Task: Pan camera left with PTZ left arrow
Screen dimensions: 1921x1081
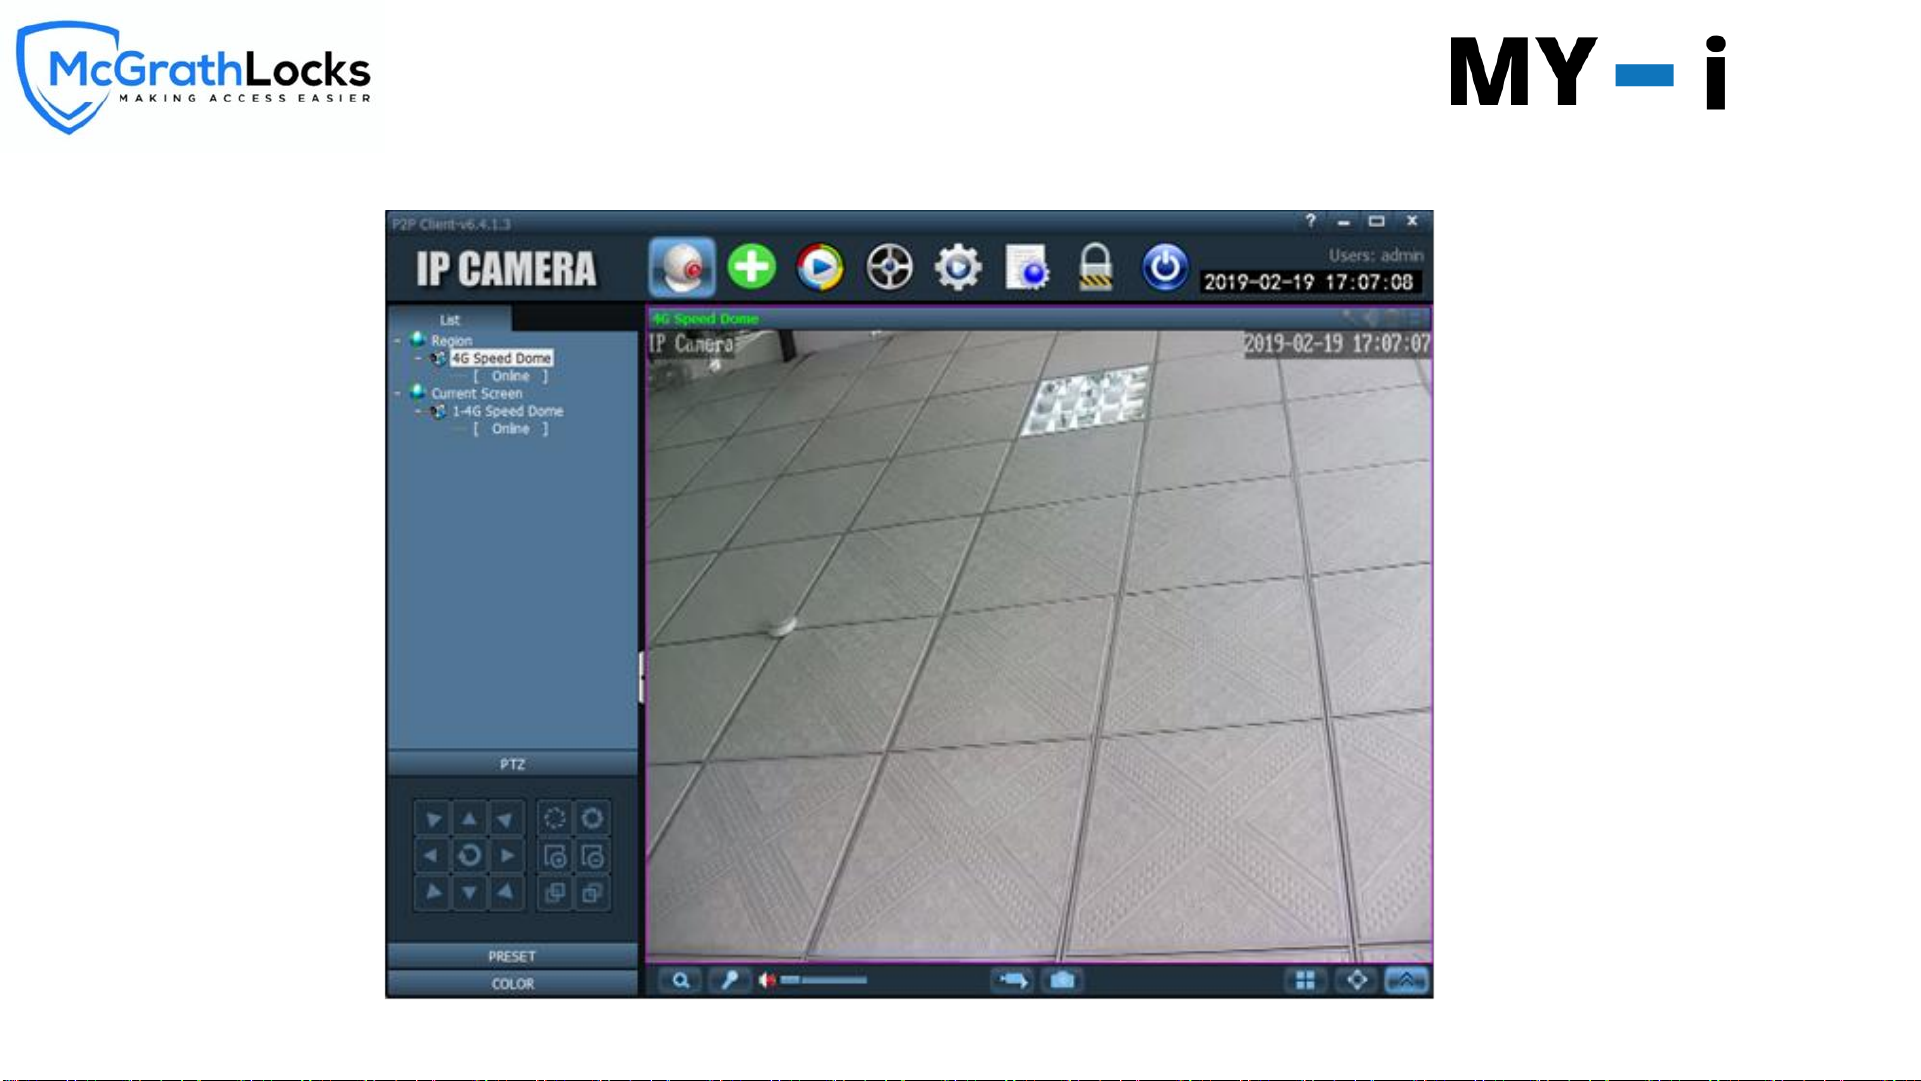Action: click(x=432, y=856)
